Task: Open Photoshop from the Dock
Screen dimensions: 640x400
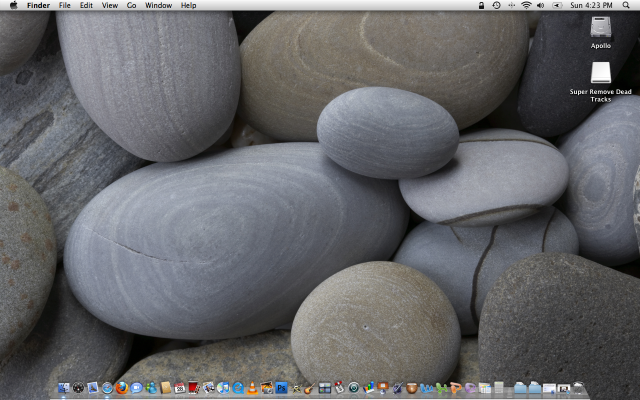Action: click(x=282, y=388)
